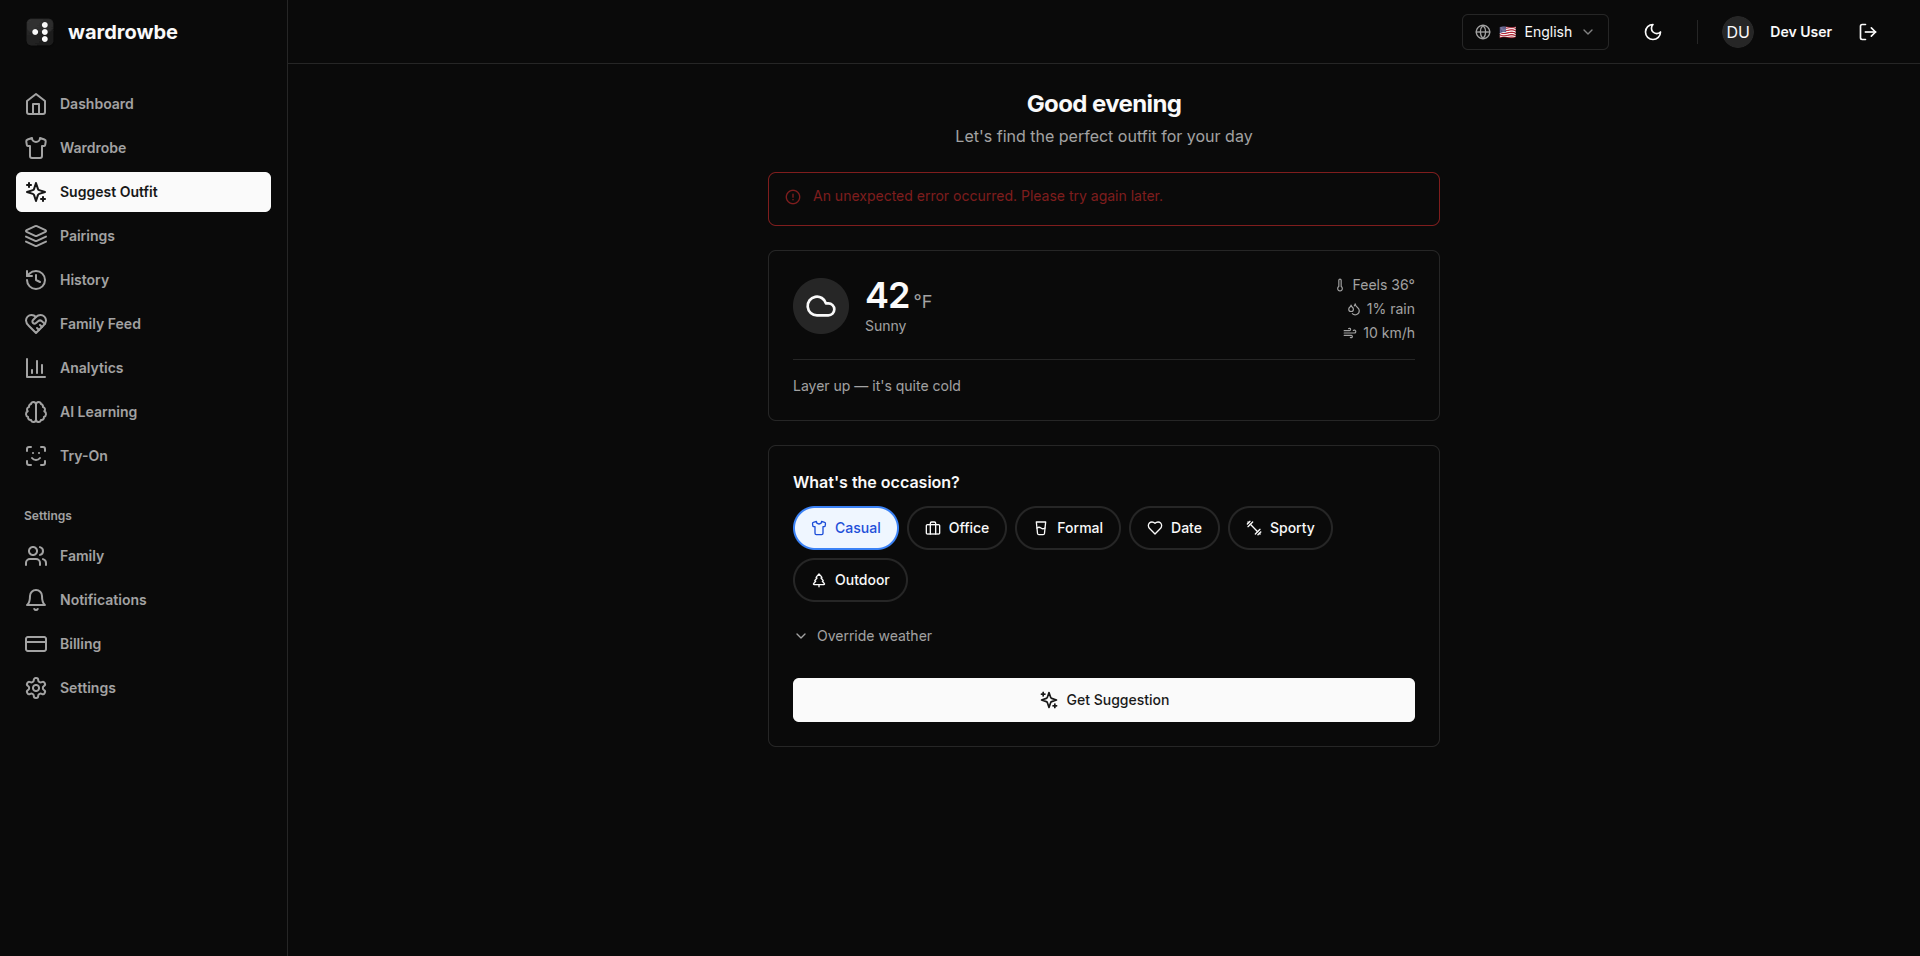Pick the Outdoor occasion button
The image size is (1920, 956).
pos(849,580)
